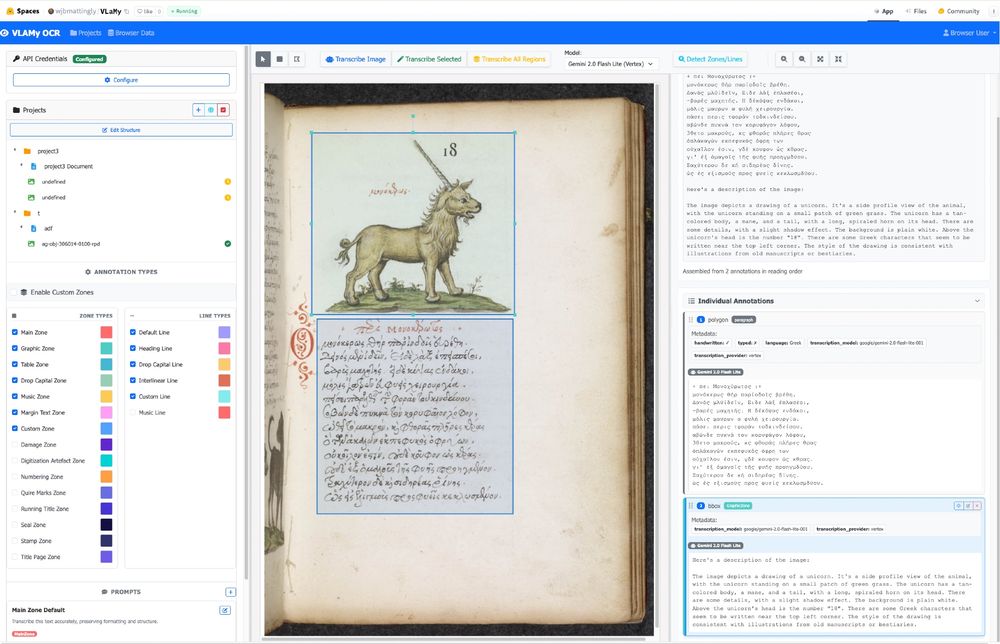Viewport: 1000px width, 644px height.
Task: Select the polygon drawing tool
Action: (297, 59)
